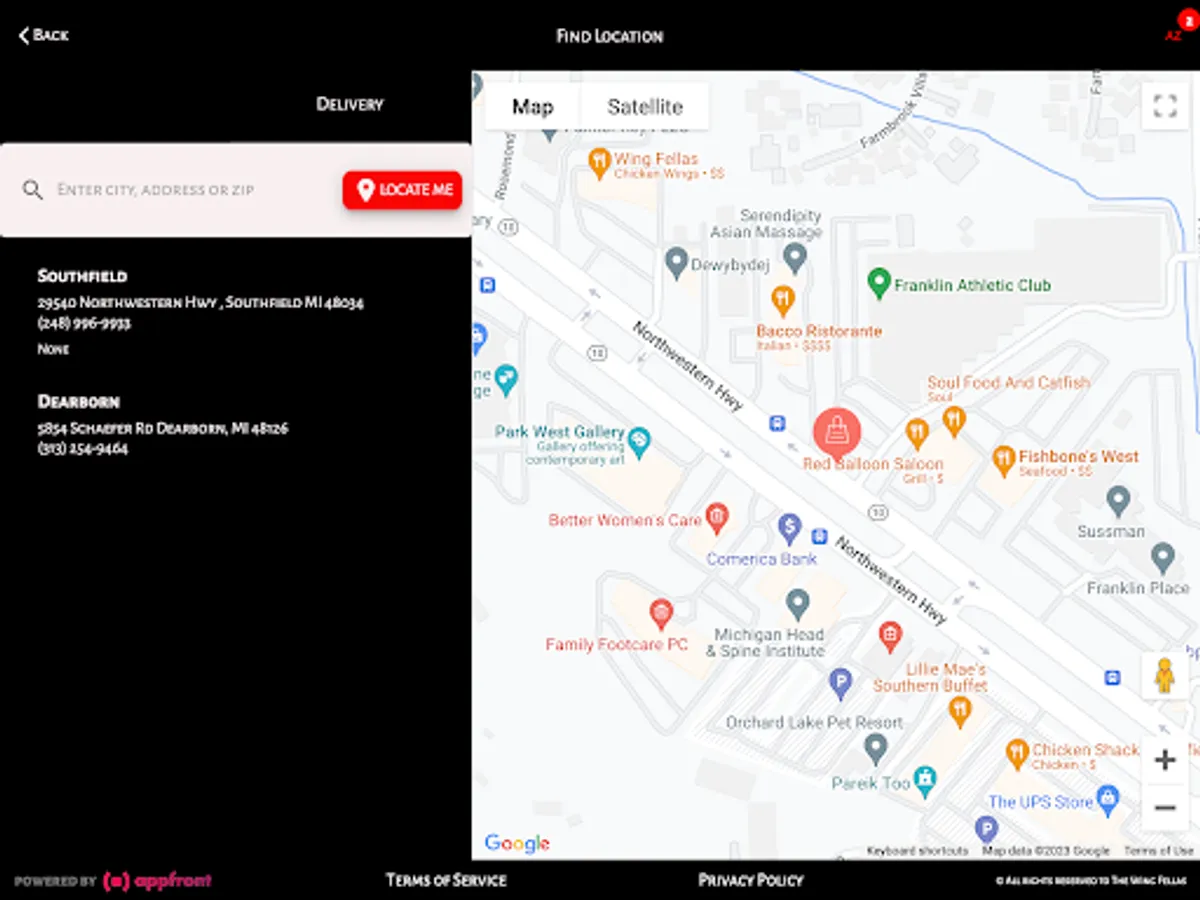Click the Comerica Bank pin
1200x900 pixels.
[789, 527]
